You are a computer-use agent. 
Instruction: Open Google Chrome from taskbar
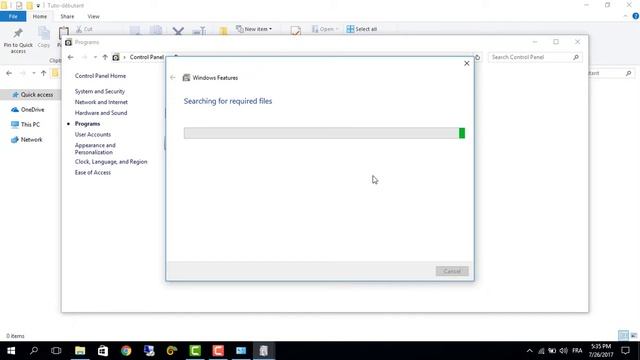pyautogui.click(x=126, y=351)
